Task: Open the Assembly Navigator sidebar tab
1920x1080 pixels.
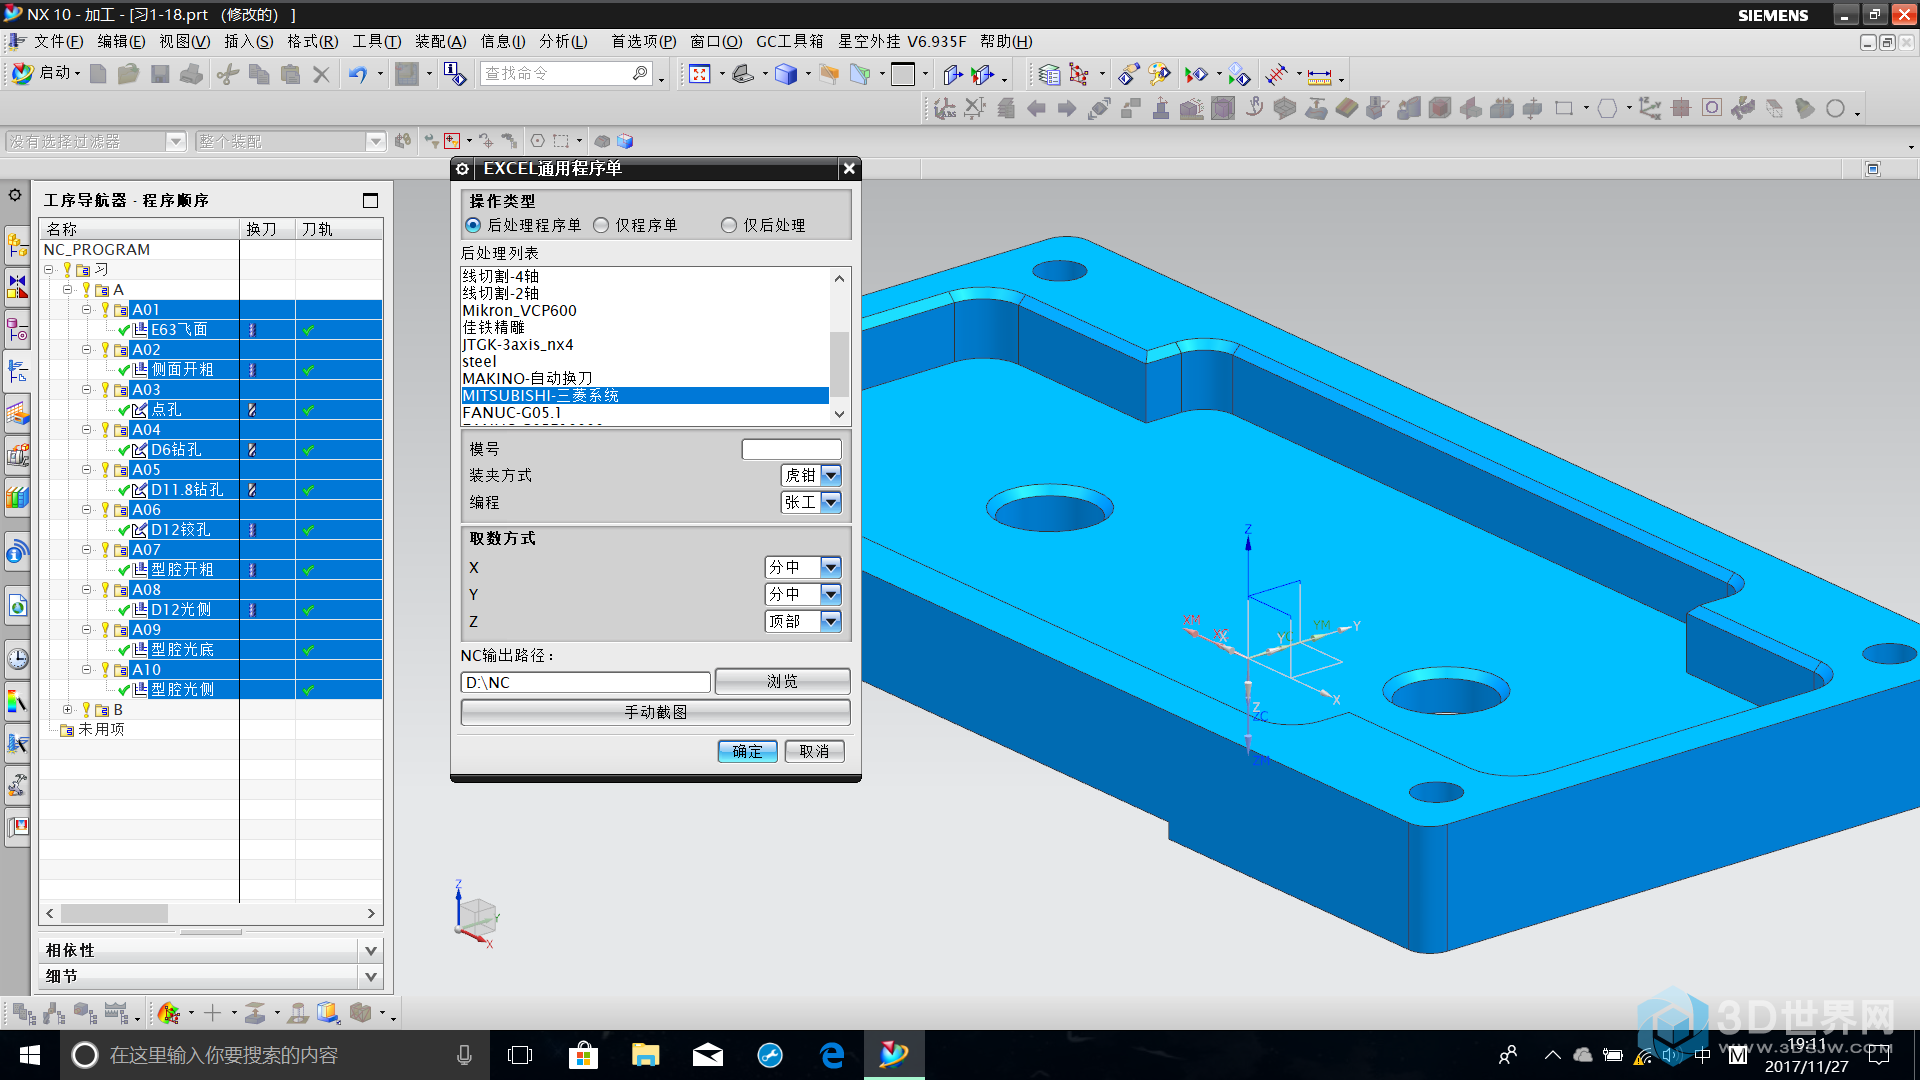Action: coord(17,245)
